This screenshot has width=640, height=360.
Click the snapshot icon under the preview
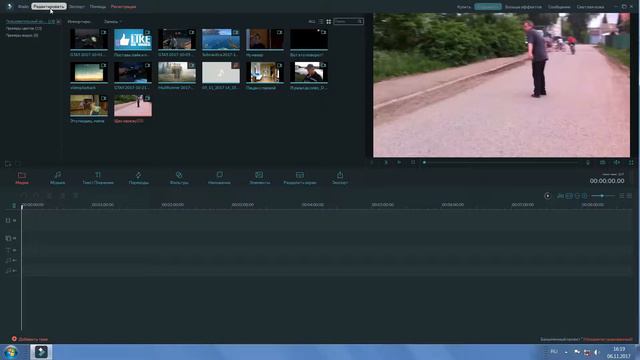point(602,162)
